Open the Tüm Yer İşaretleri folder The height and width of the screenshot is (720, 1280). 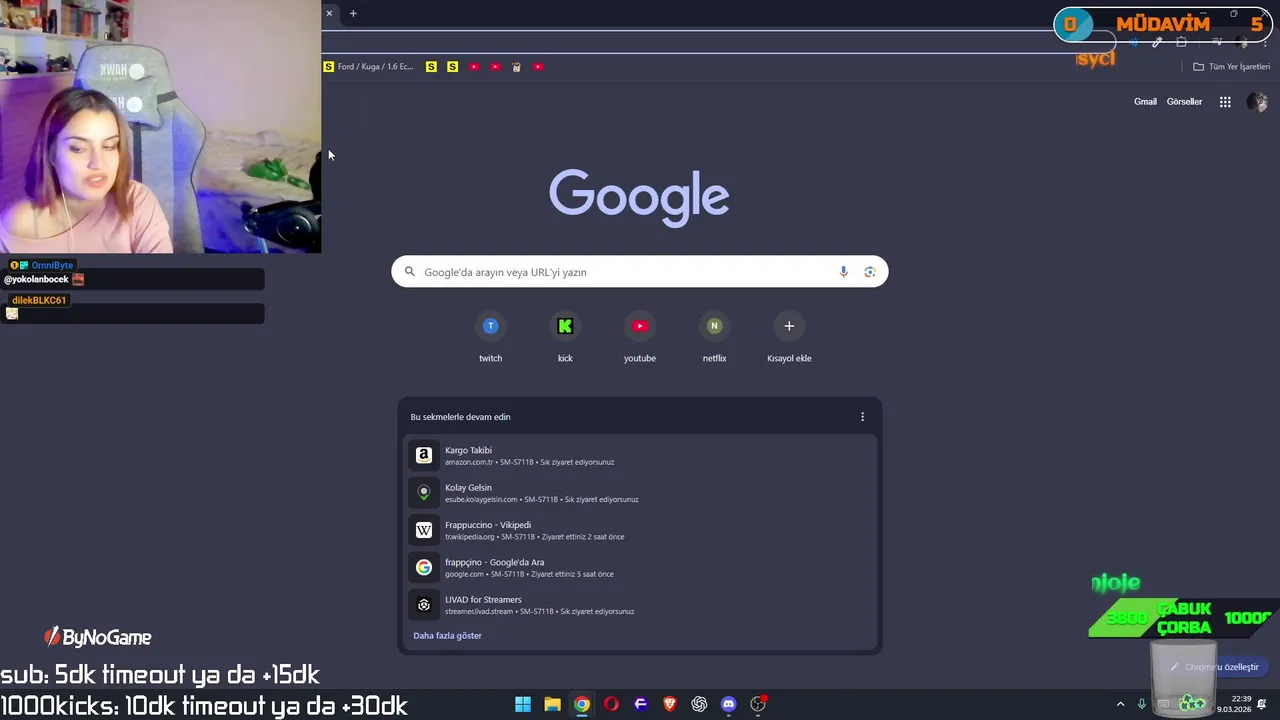[x=1231, y=67]
